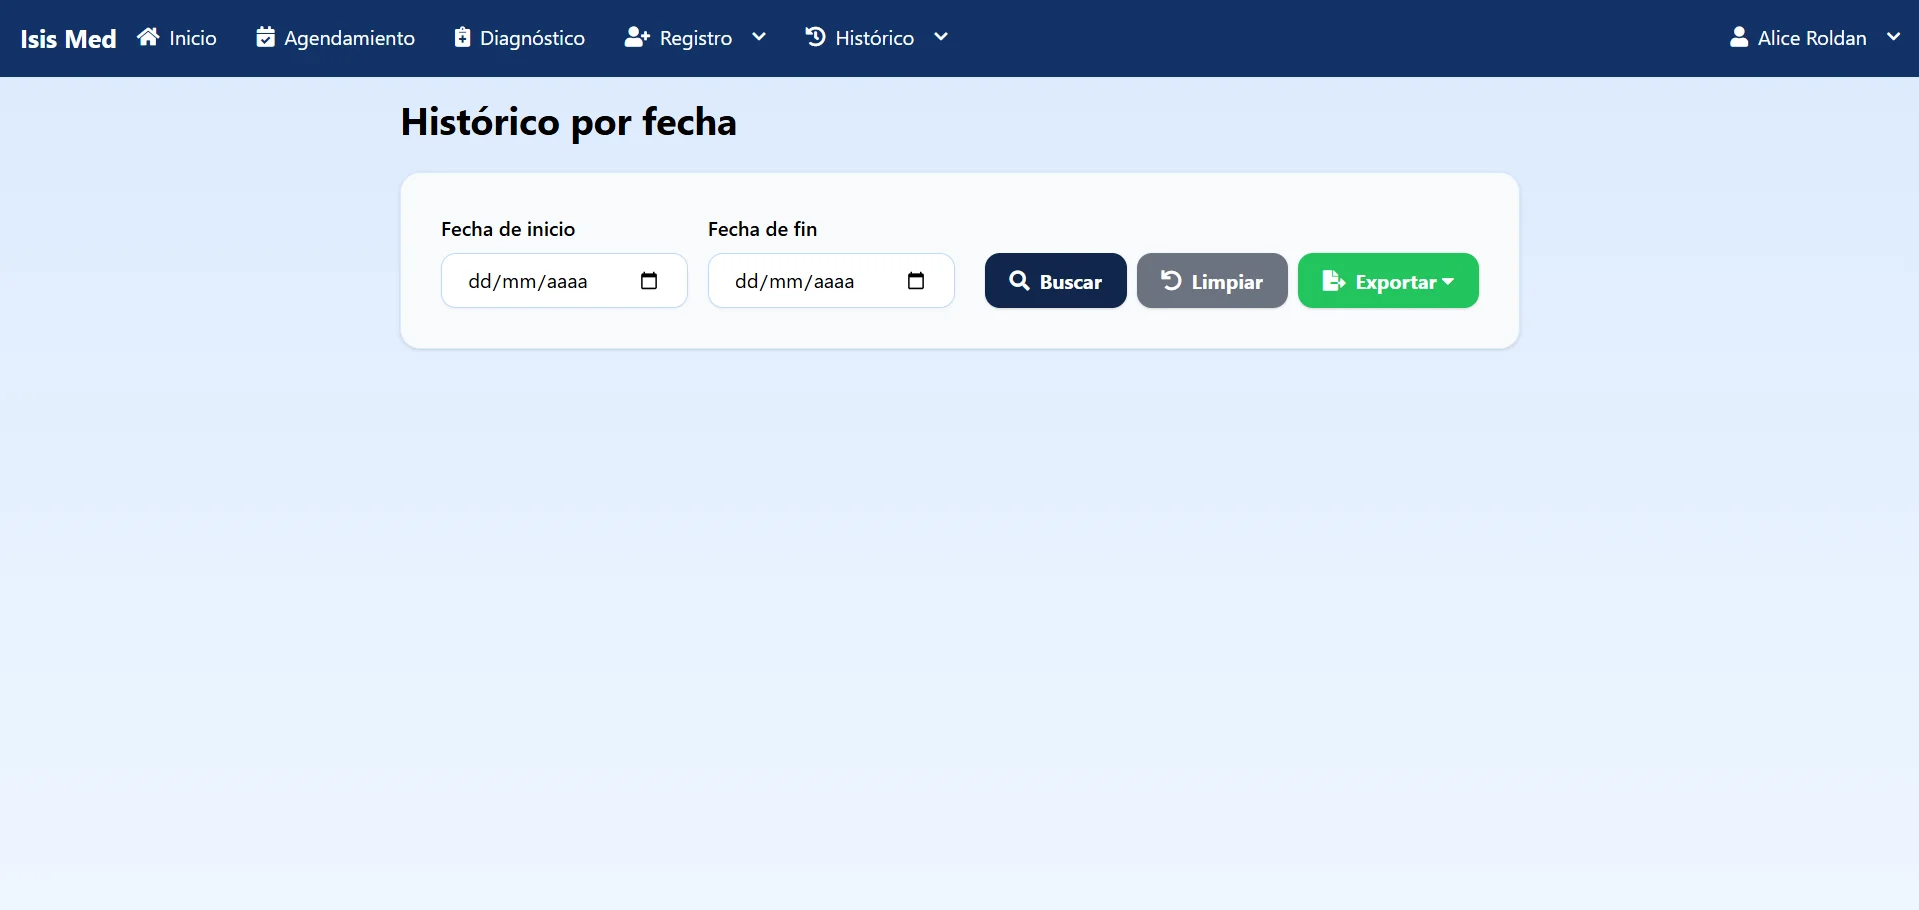Focus the Fecha de inicio date field
Screen dimensions: 1919x910
click(564, 281)
